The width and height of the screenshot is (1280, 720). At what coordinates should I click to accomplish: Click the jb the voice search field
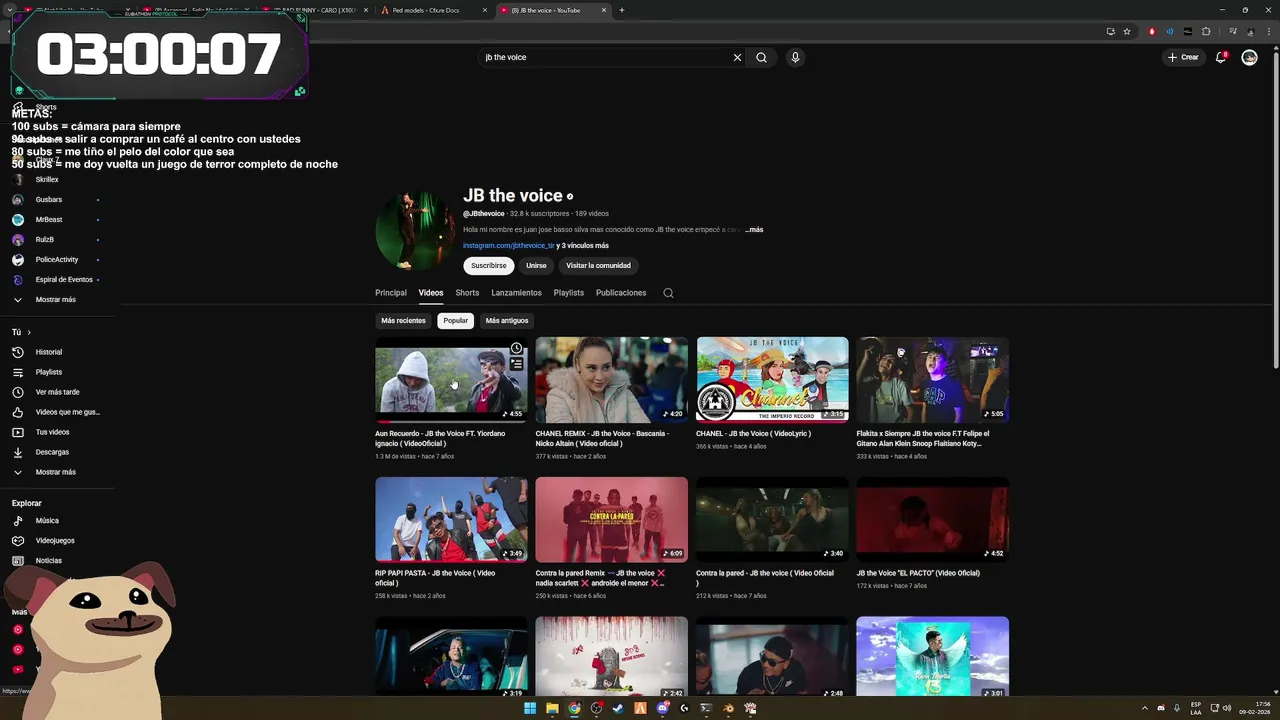pos(605,57)
